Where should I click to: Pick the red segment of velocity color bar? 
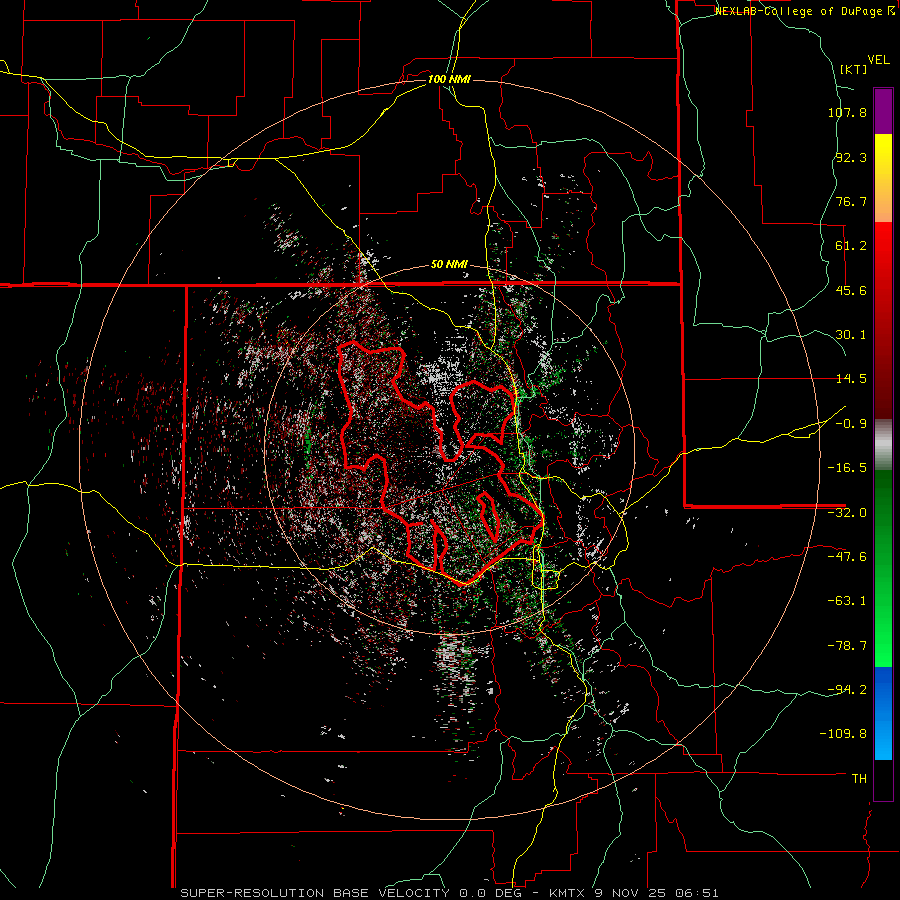click(883, 320)
